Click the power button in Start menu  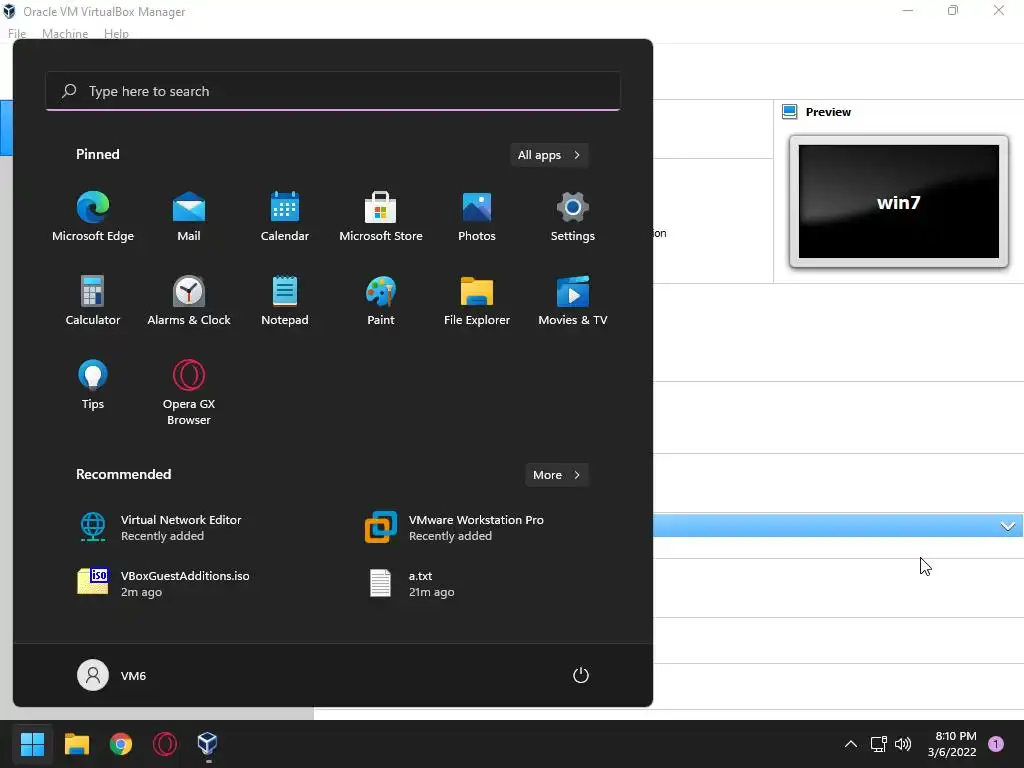click(x=581, y=675)
